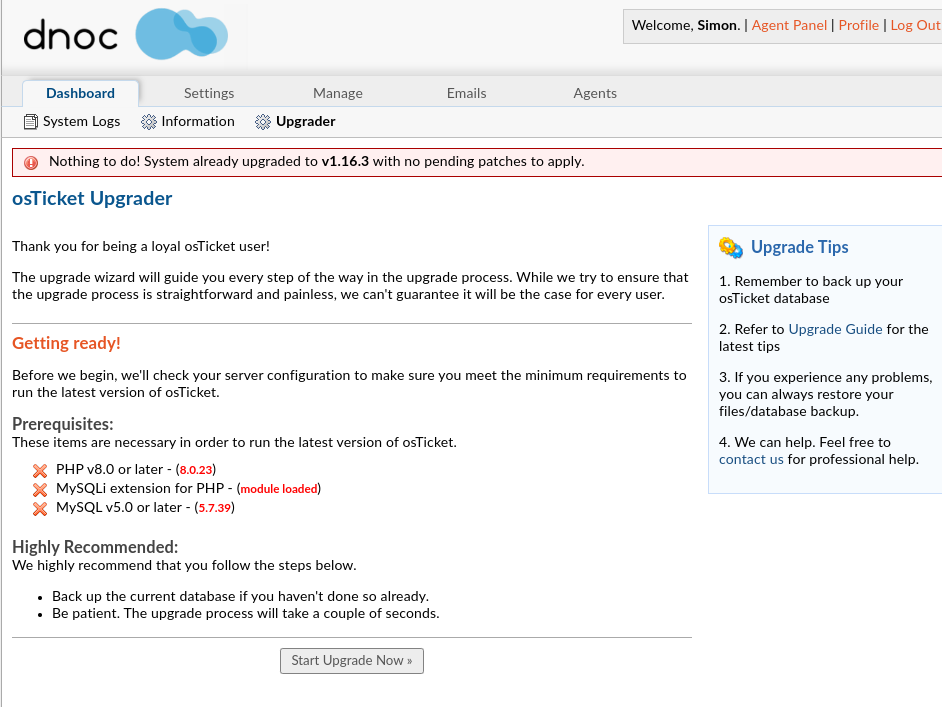
Task: Click the red X beside MySQL v5.0 requirement
Action: [x=40, y=509]
